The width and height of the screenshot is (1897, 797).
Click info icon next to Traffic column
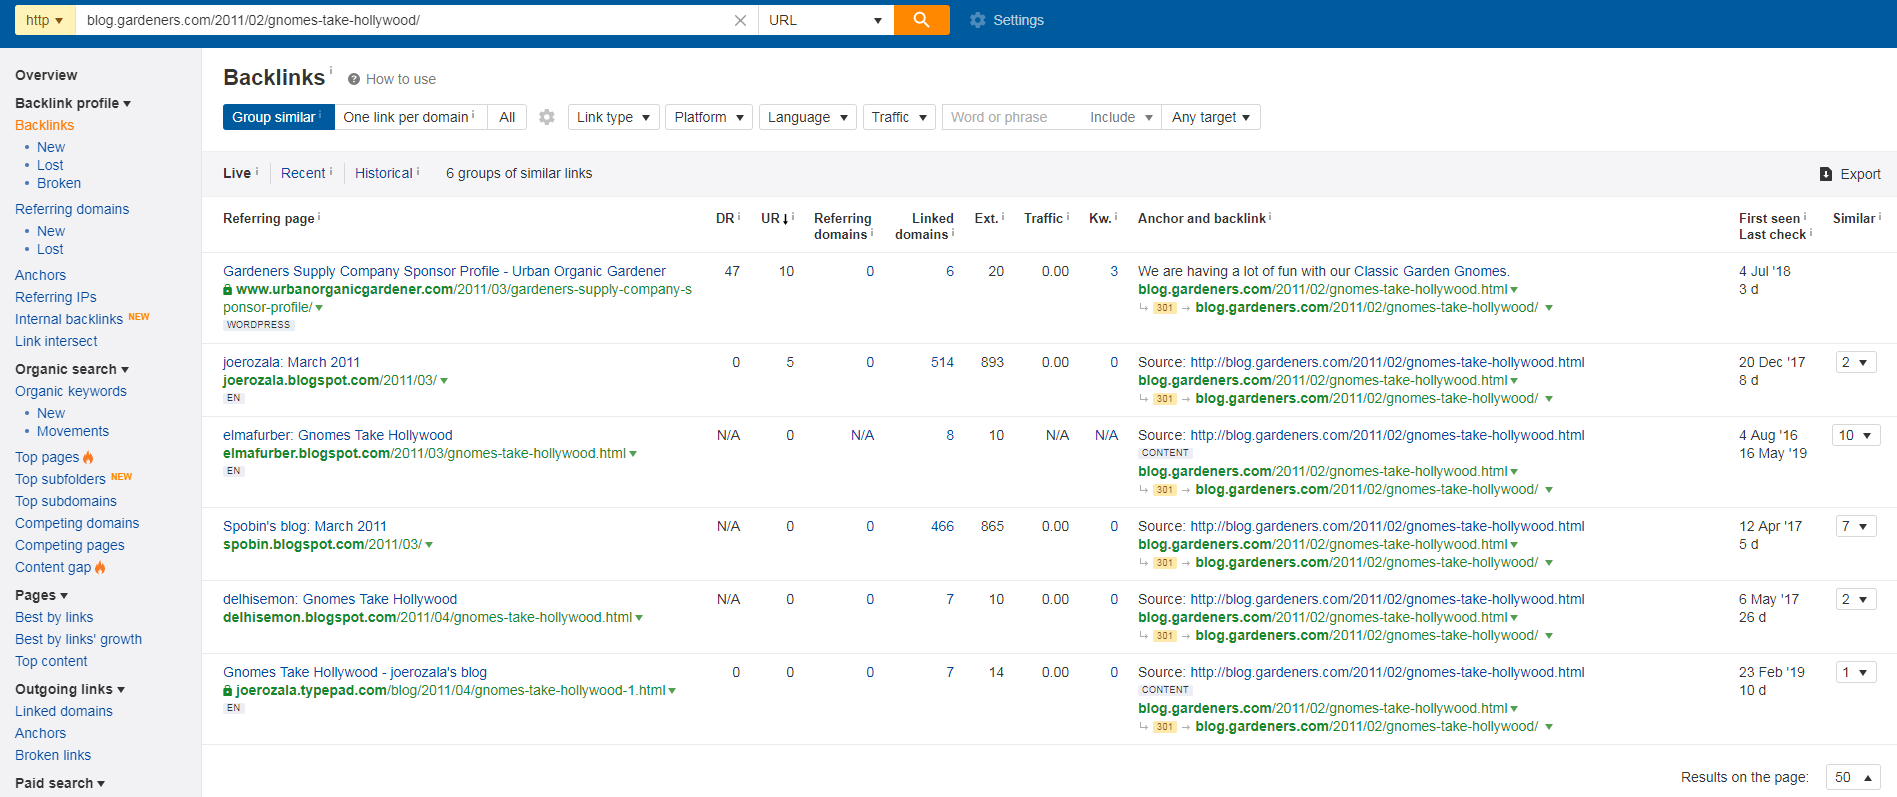tap(1068, 216)
